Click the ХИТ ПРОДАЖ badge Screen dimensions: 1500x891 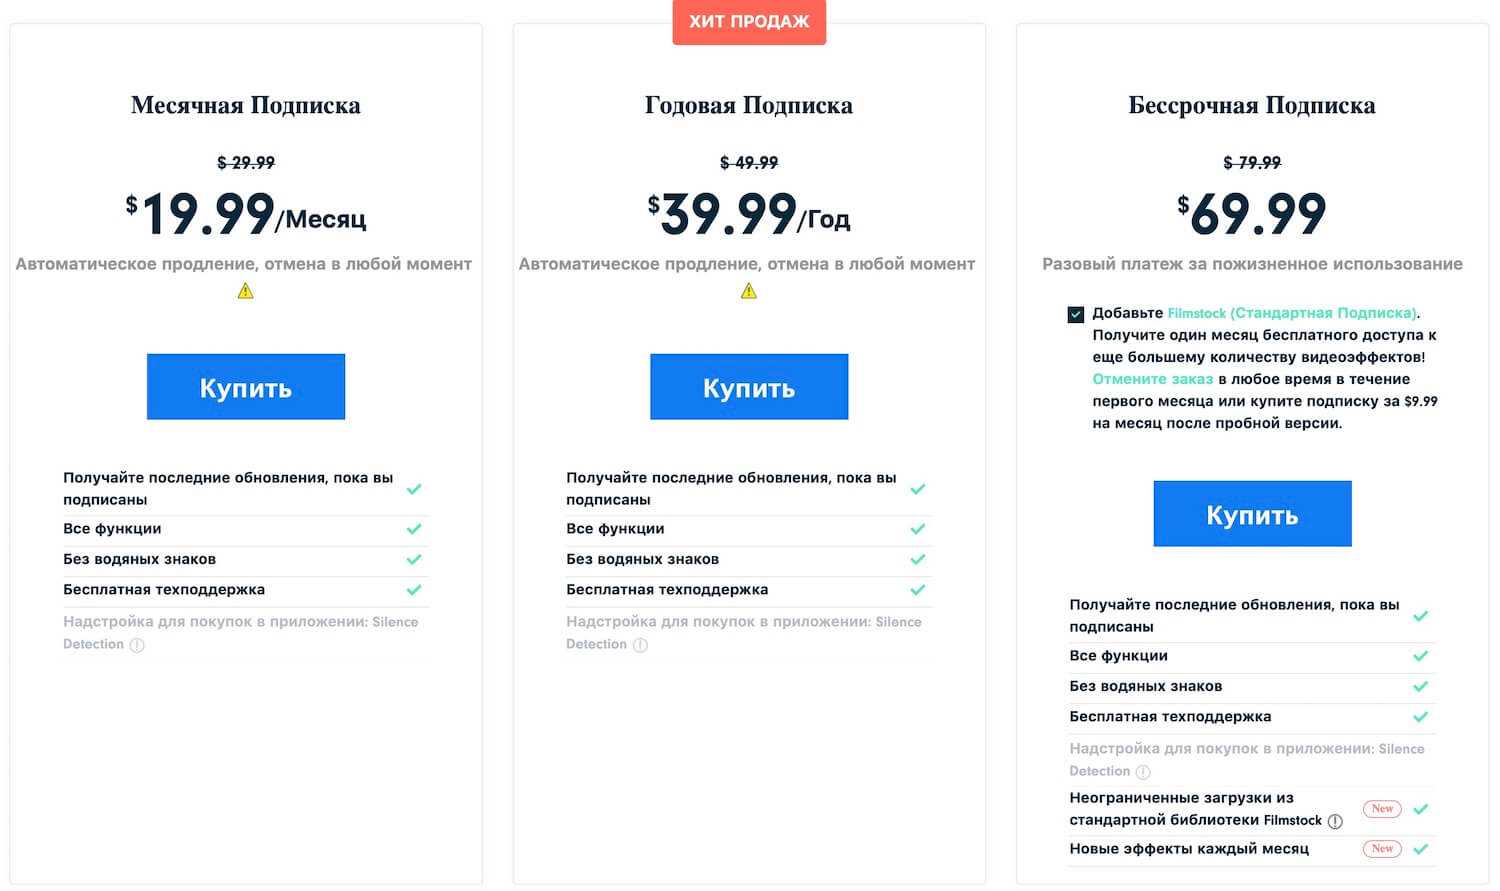[749, 22]
